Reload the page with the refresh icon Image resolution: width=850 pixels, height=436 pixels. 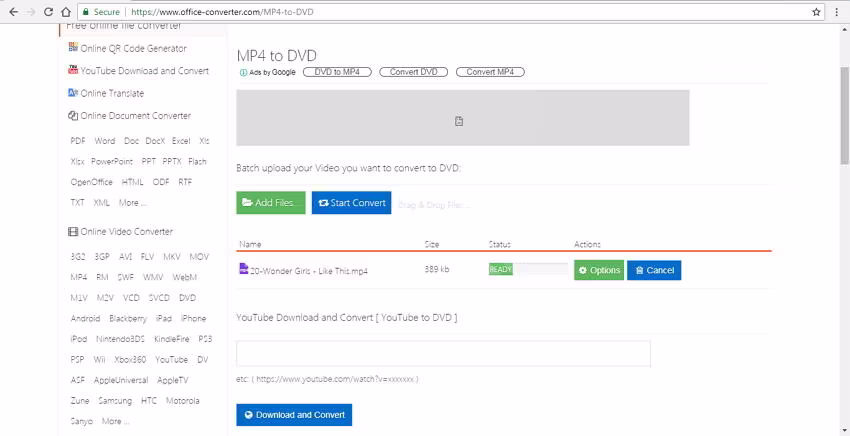(x=48, y=12)
